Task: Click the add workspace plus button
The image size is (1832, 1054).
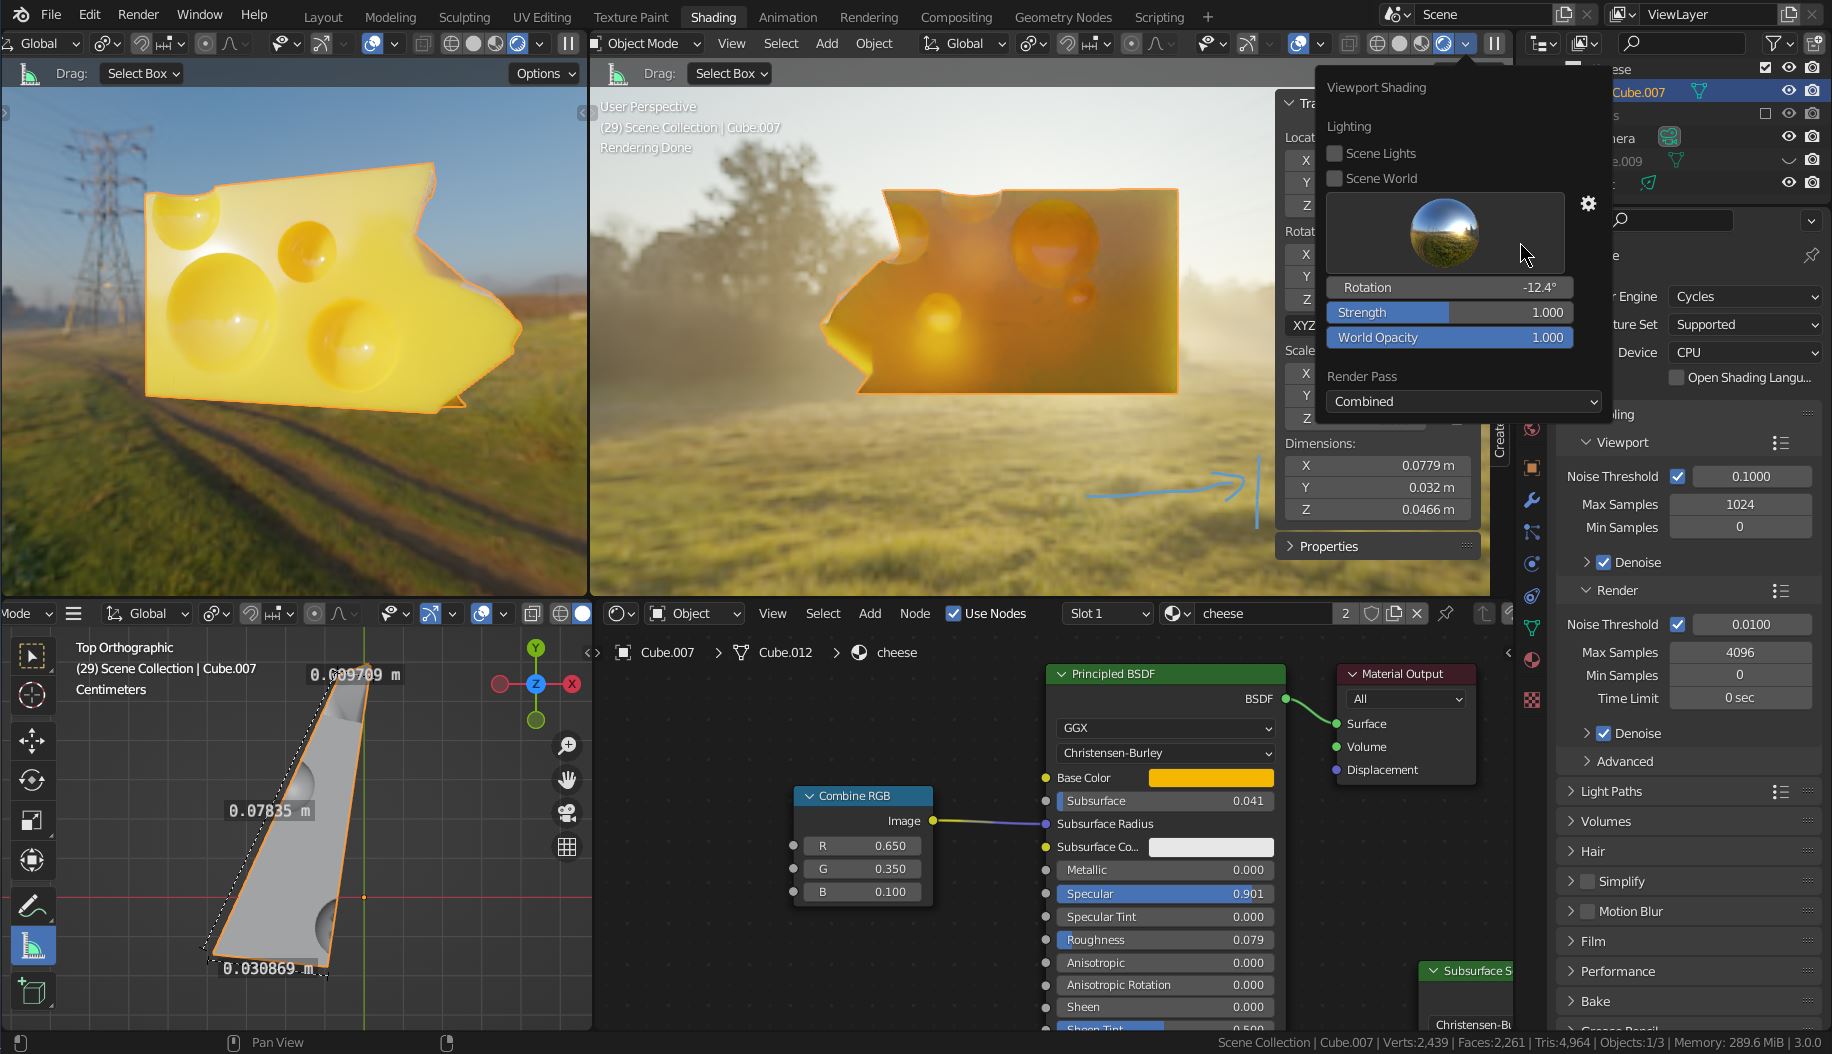Action: click(x=1208, y=17)
